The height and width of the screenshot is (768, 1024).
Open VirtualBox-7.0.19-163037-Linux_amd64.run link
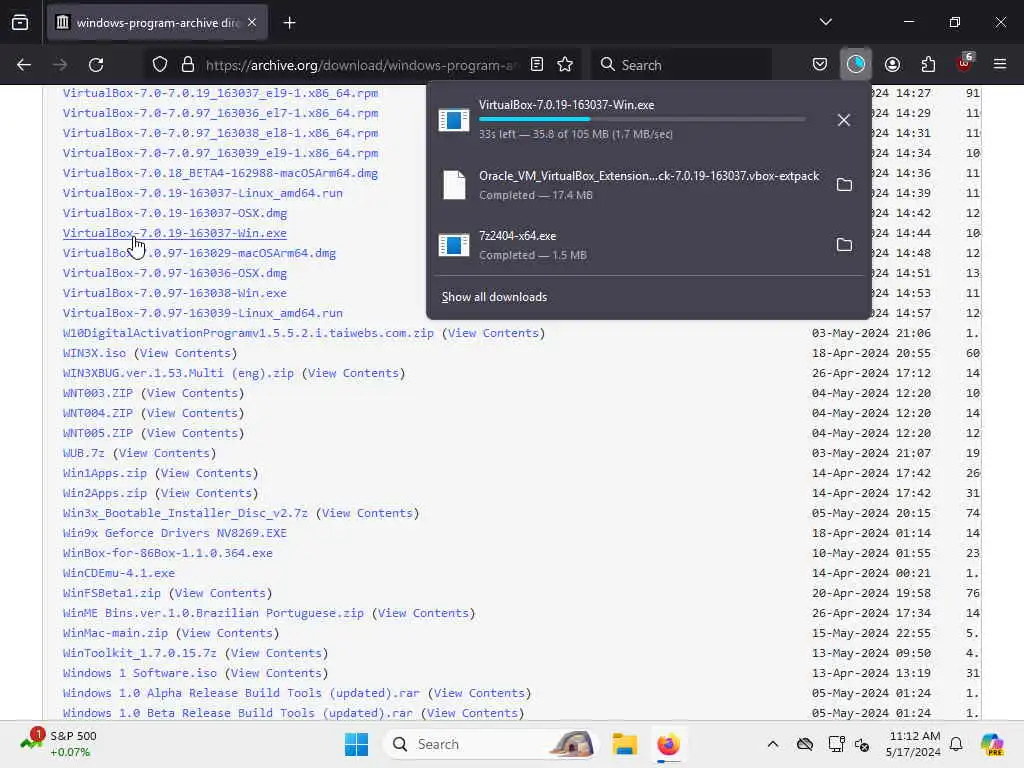pos(202,193)
